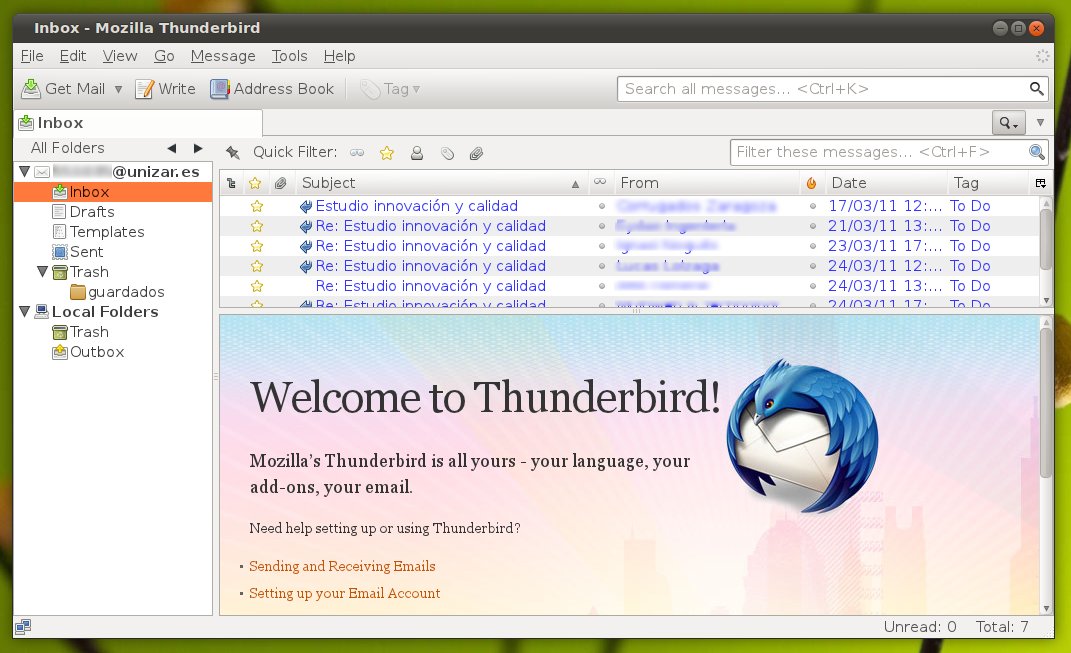This screenshot has height=653, width=1071.
Task: Click the filter box magnifier icon
Action: point(1037,152)
